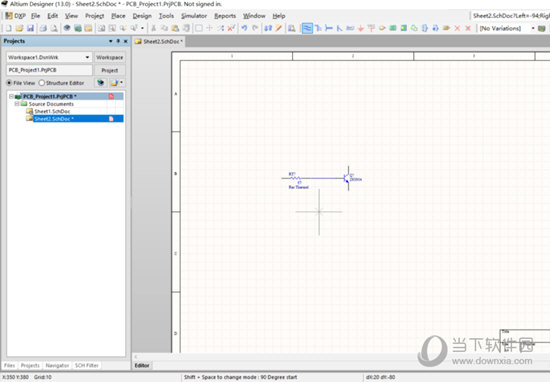Open the Place menu
This screenshot has width=550, height=382.
118,16
